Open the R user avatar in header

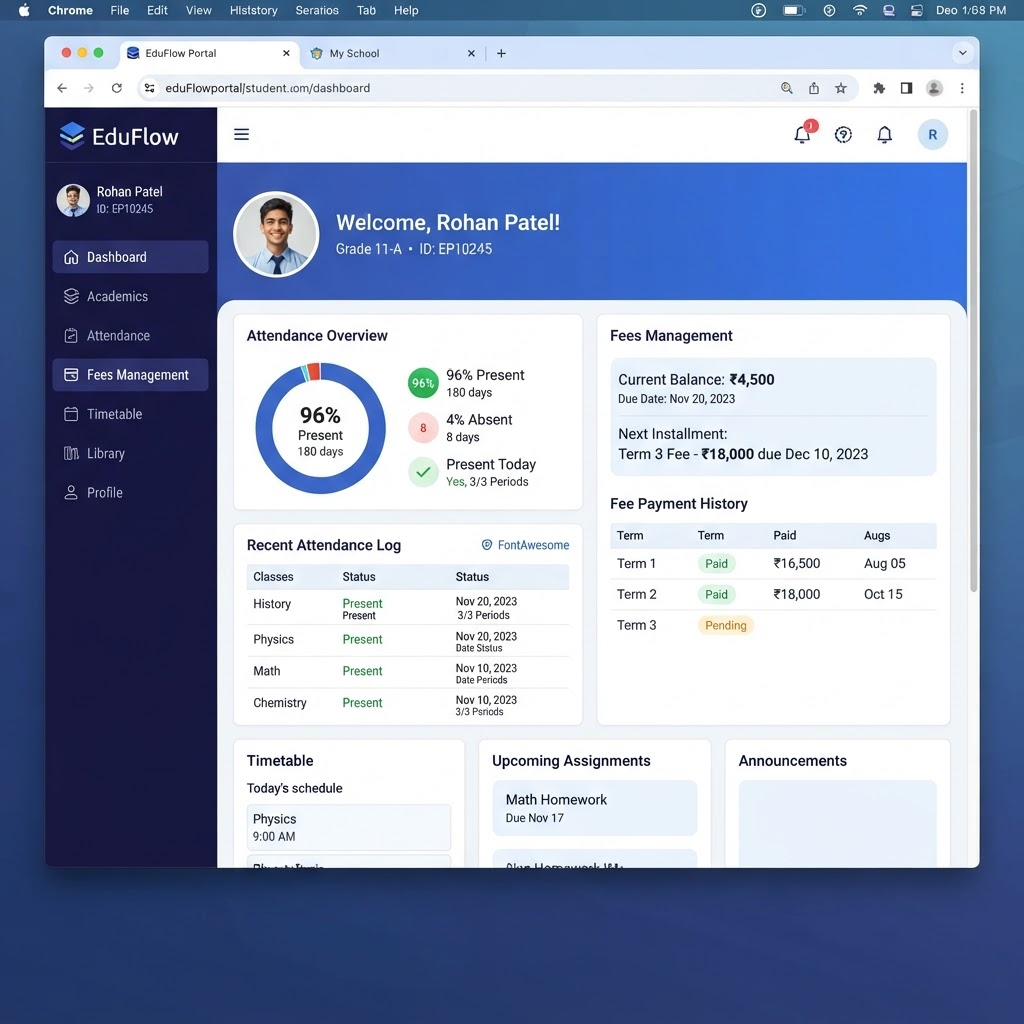pos(932,135)
